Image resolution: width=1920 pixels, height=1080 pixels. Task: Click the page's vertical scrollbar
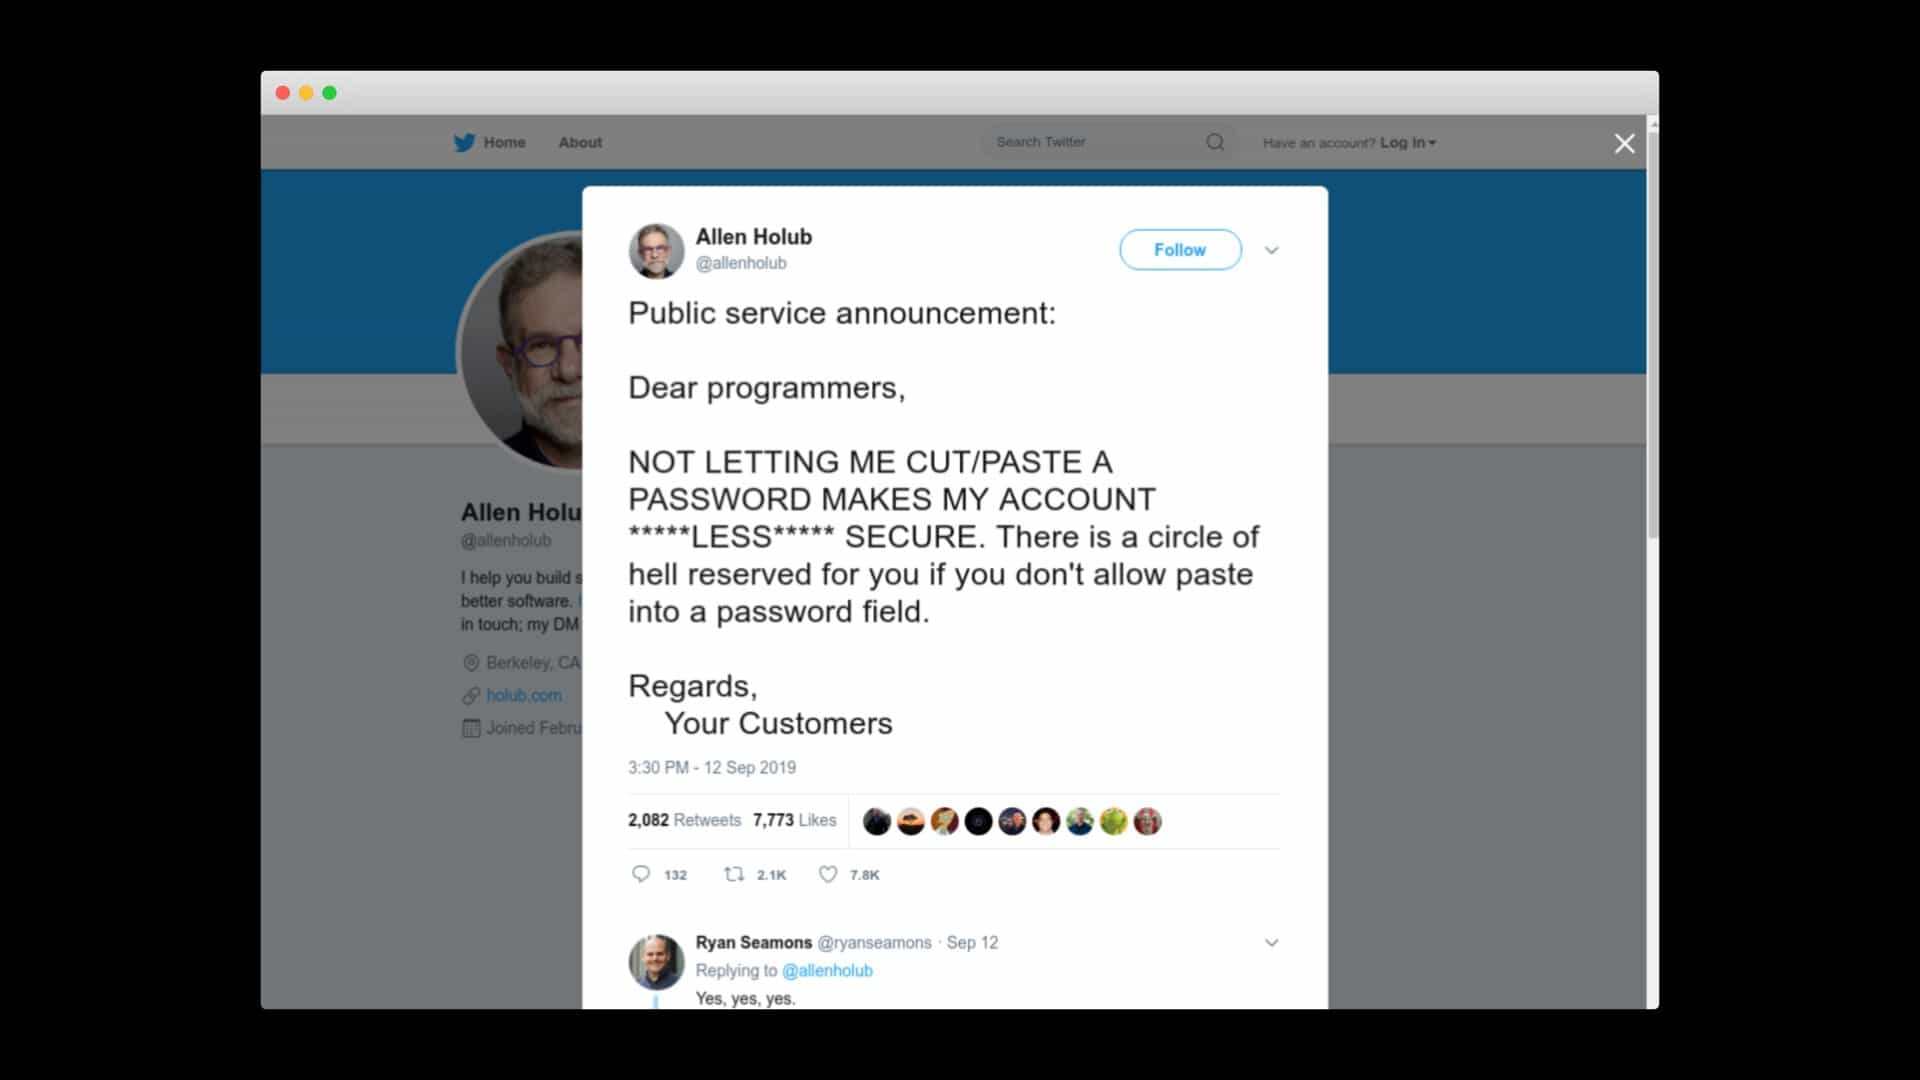pos(1652,330)
